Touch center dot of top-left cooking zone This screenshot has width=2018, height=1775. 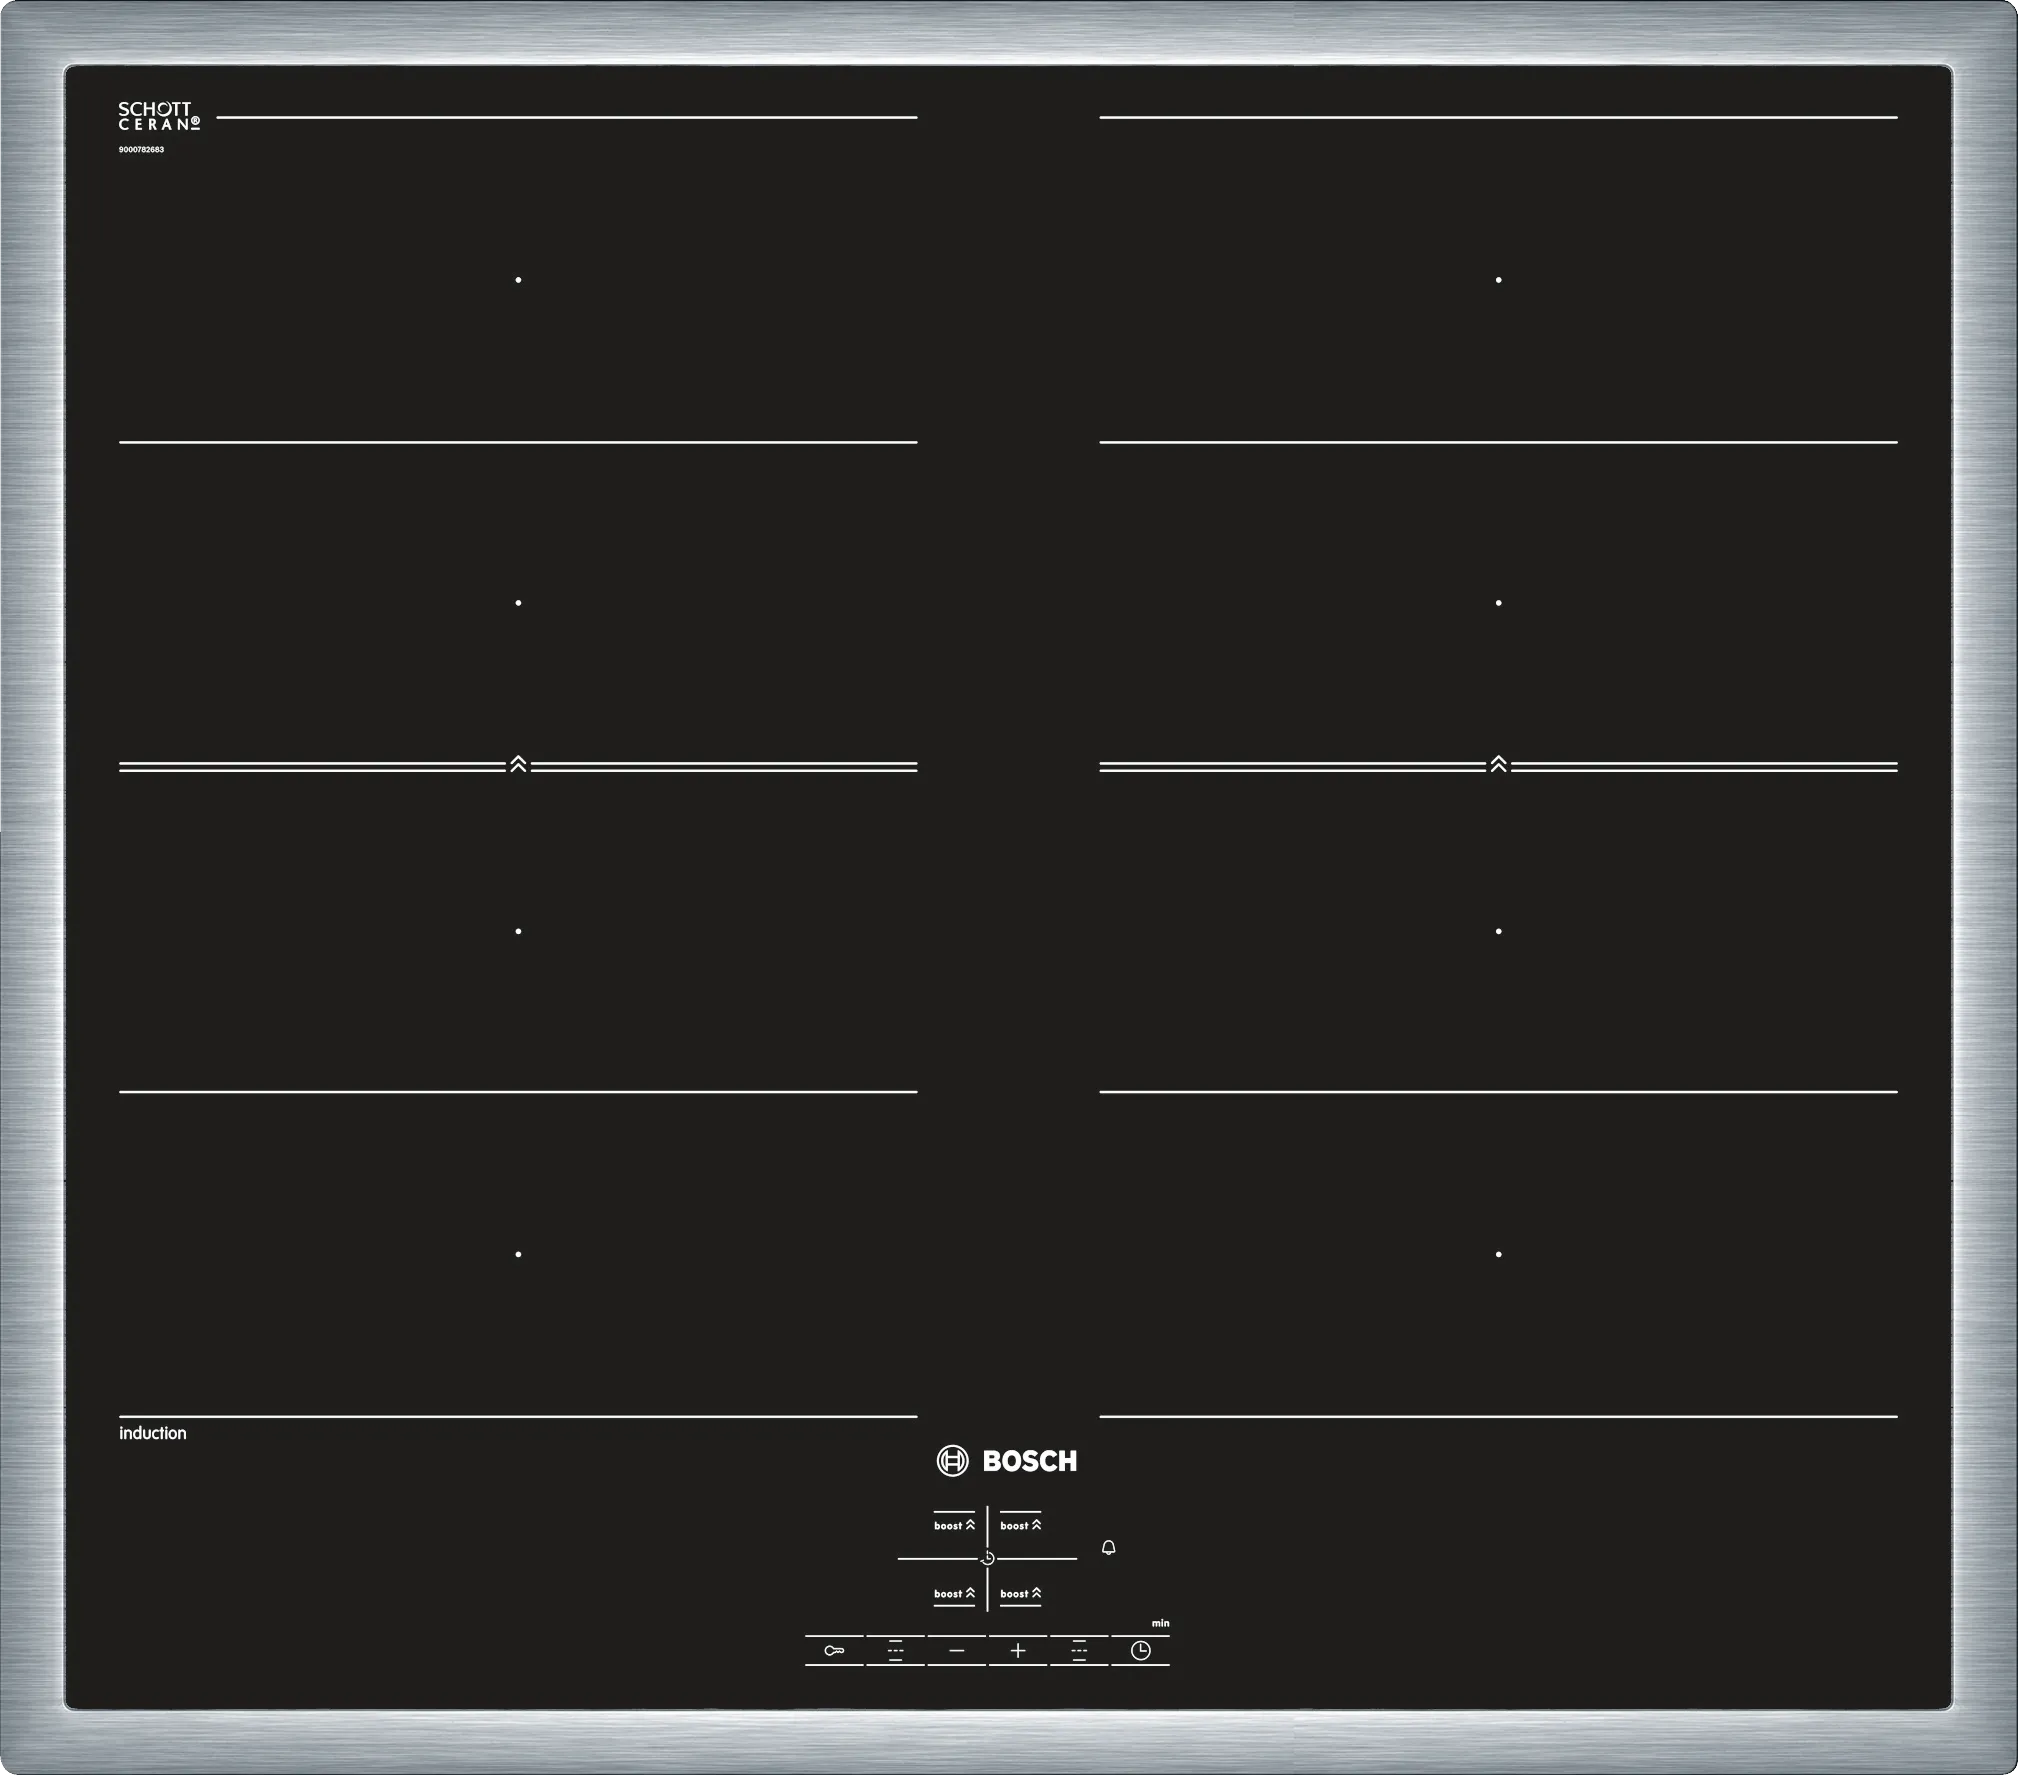coord(518,280)
